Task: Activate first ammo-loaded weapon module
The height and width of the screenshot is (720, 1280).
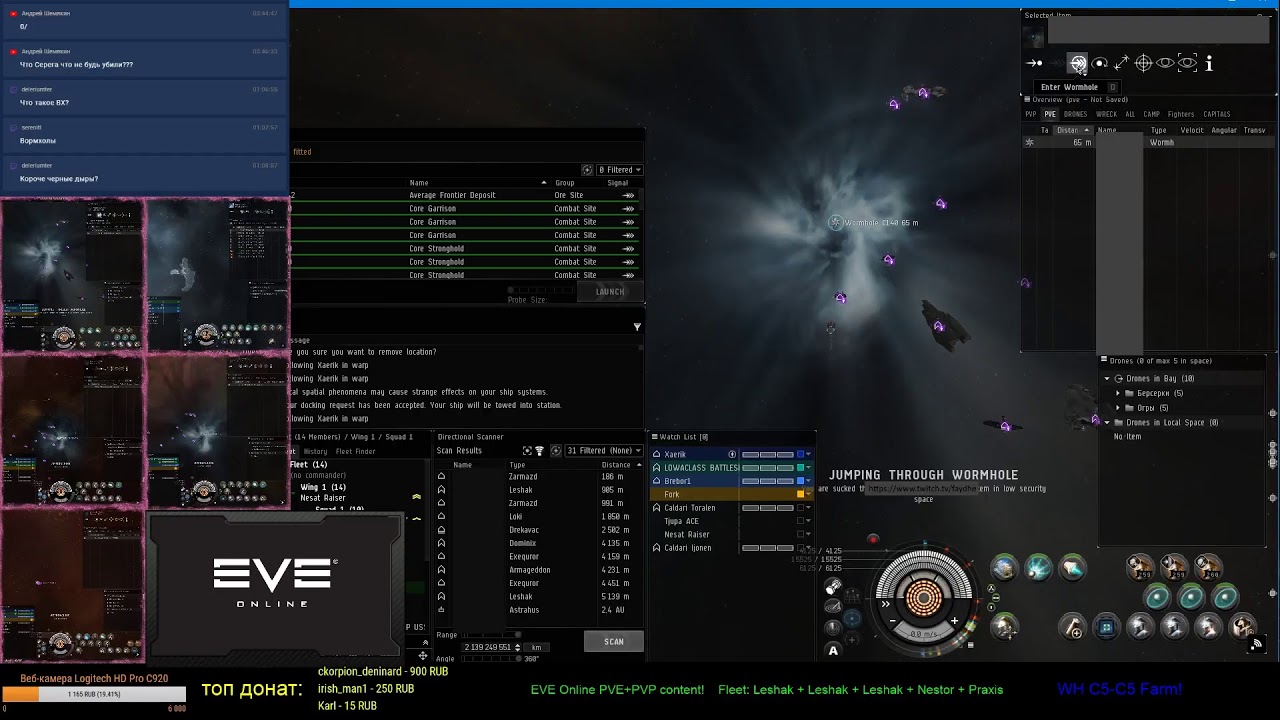Action: 1140,568
